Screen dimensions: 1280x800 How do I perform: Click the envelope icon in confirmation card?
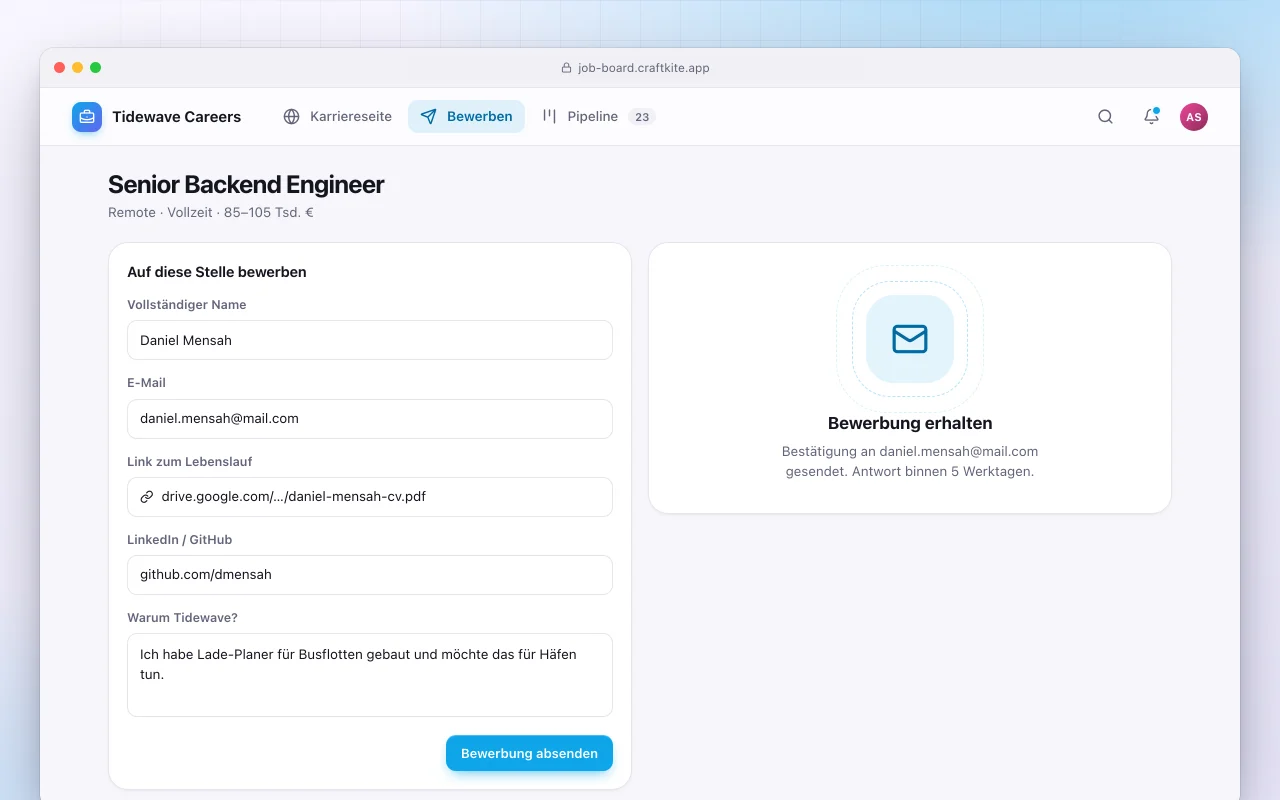pos(910,339)
